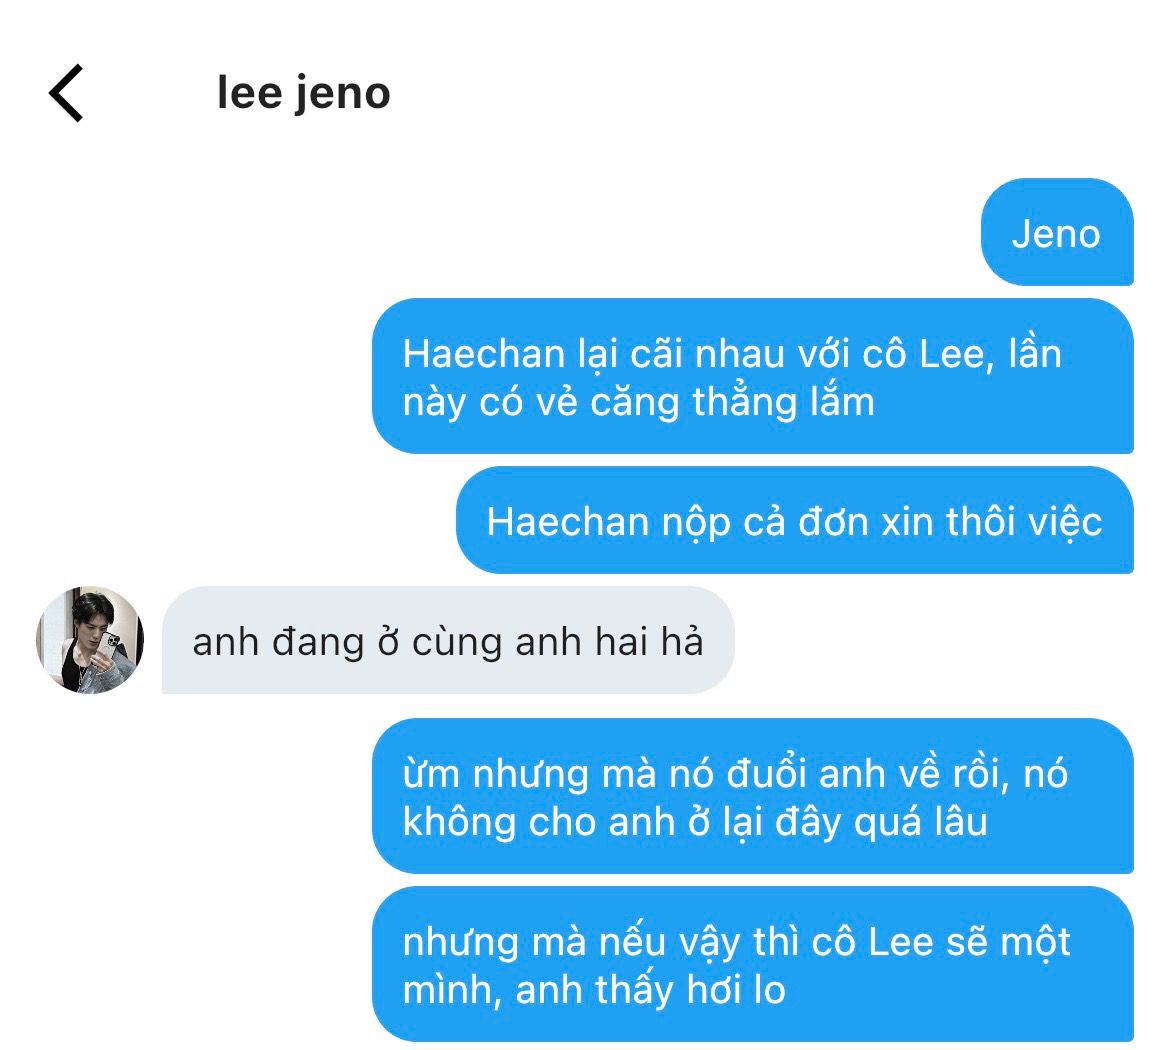
Task: Select message 'Haechan lại cãi nhau với cô Lee'
Action: [753, 376]
